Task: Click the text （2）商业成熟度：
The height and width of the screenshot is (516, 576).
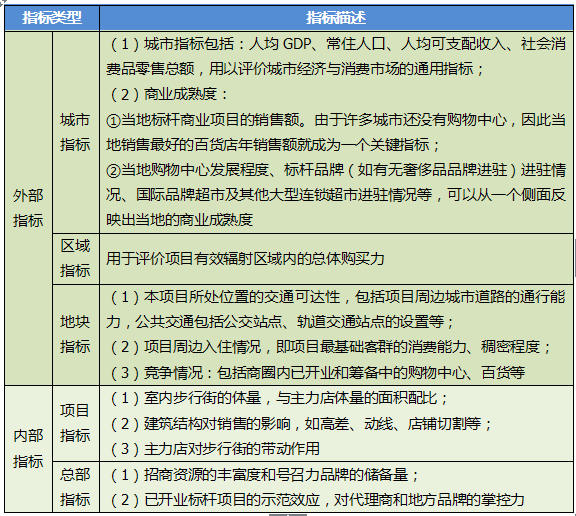Action: [x=168, y=95]
